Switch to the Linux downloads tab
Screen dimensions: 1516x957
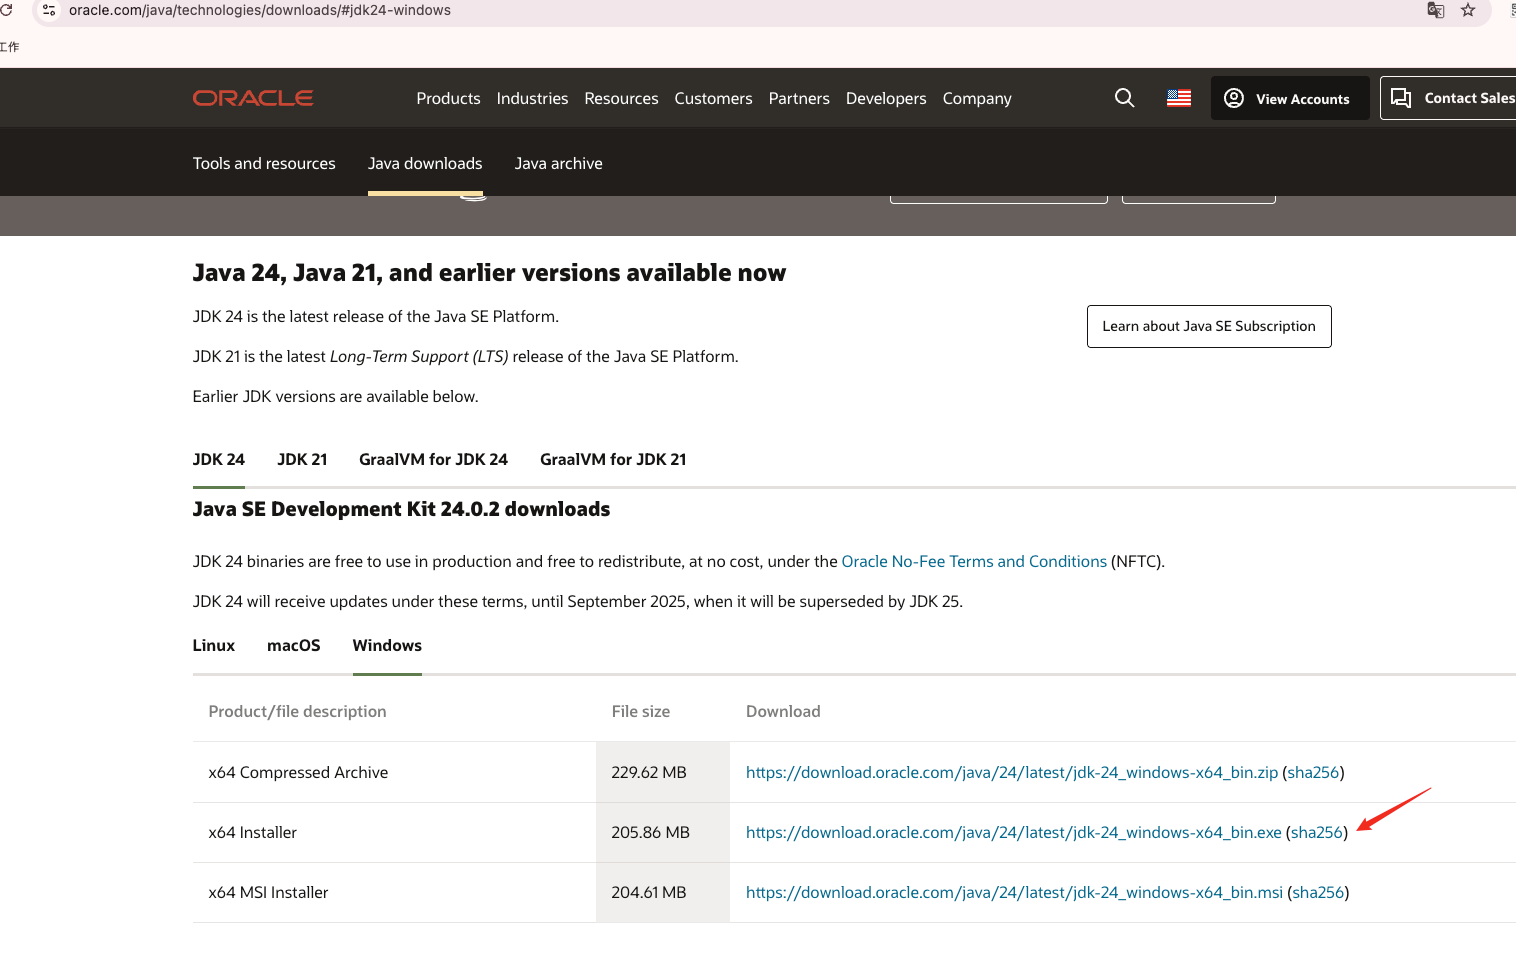(214, 645)
